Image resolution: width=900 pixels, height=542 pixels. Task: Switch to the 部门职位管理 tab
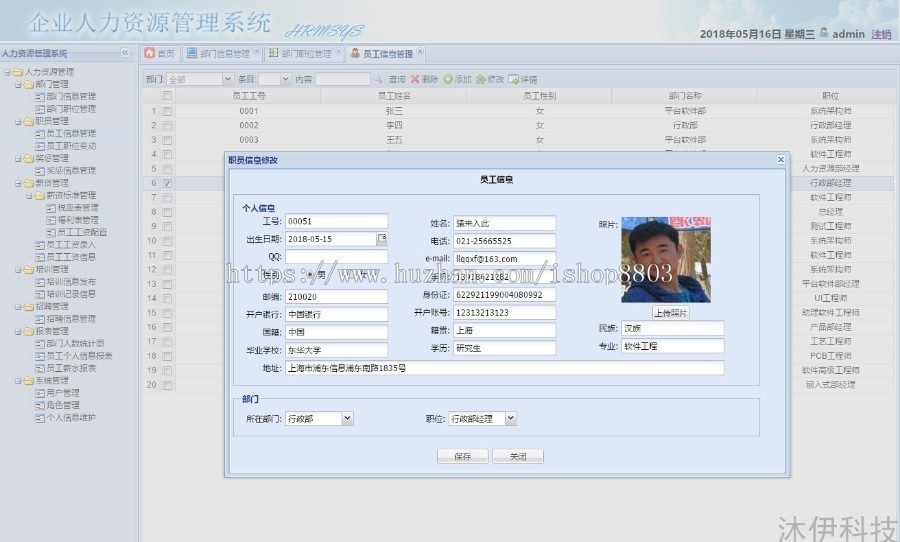(x=305, y=53)
